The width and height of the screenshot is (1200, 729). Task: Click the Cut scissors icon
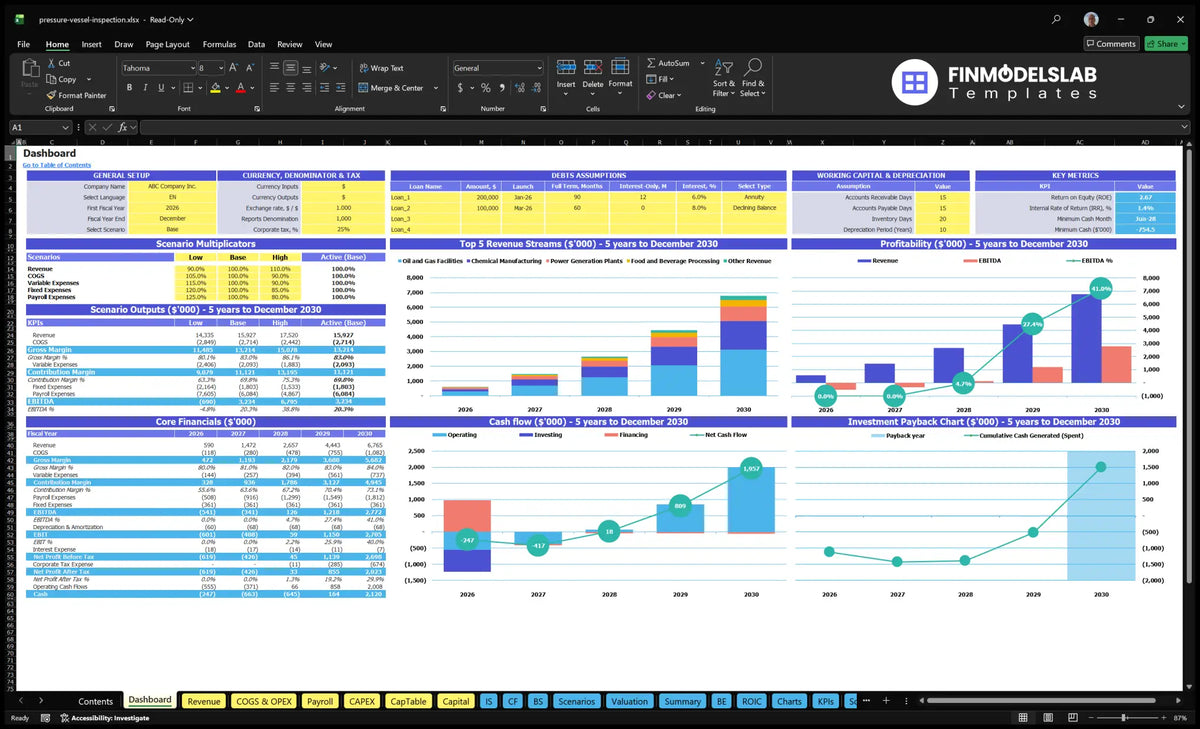(50, 63)
